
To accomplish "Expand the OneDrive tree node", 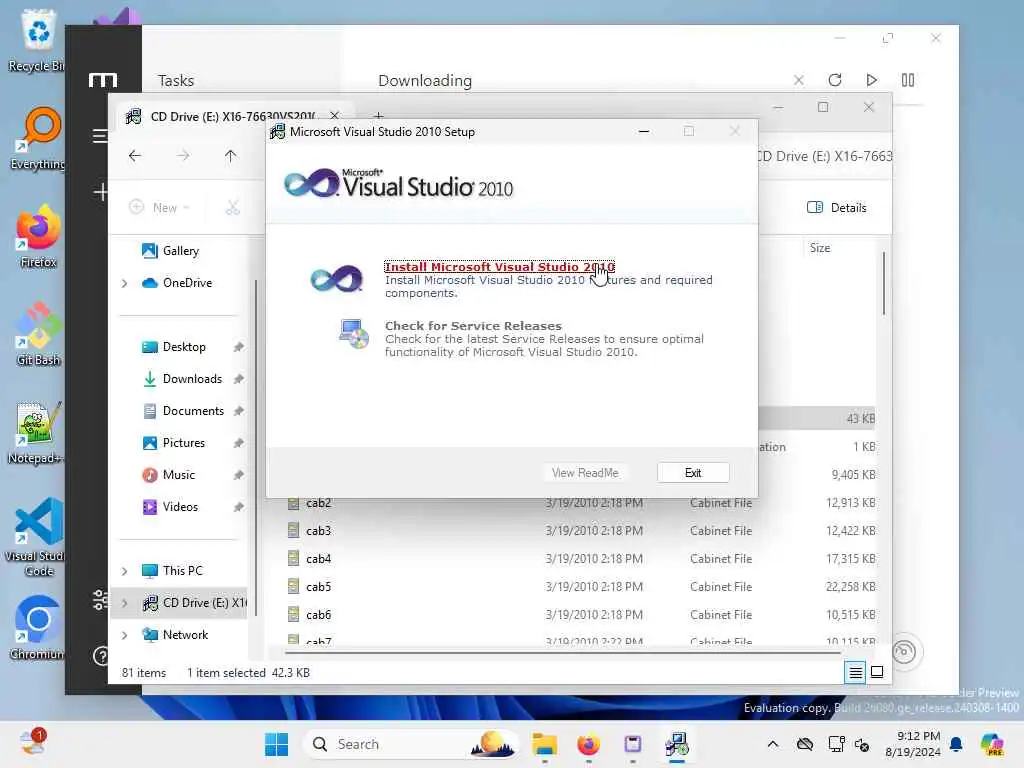I will (124, 283).
